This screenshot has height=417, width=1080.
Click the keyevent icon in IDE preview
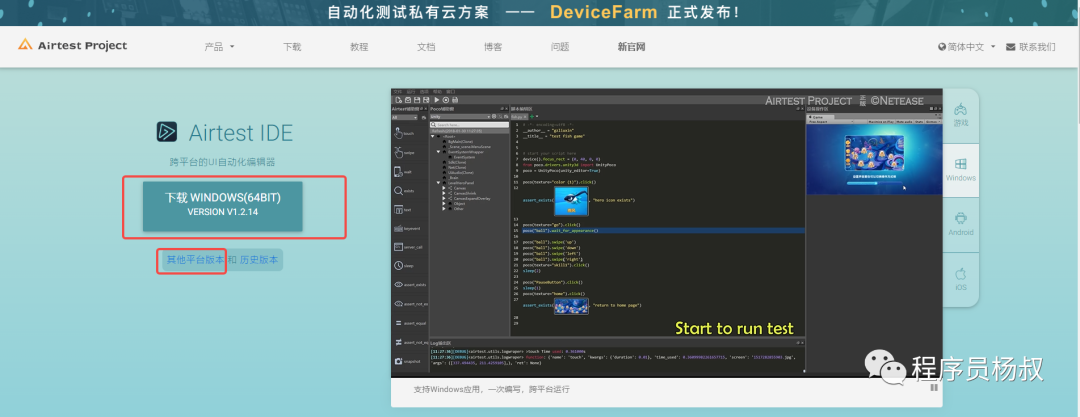click(x=398, y=228)
